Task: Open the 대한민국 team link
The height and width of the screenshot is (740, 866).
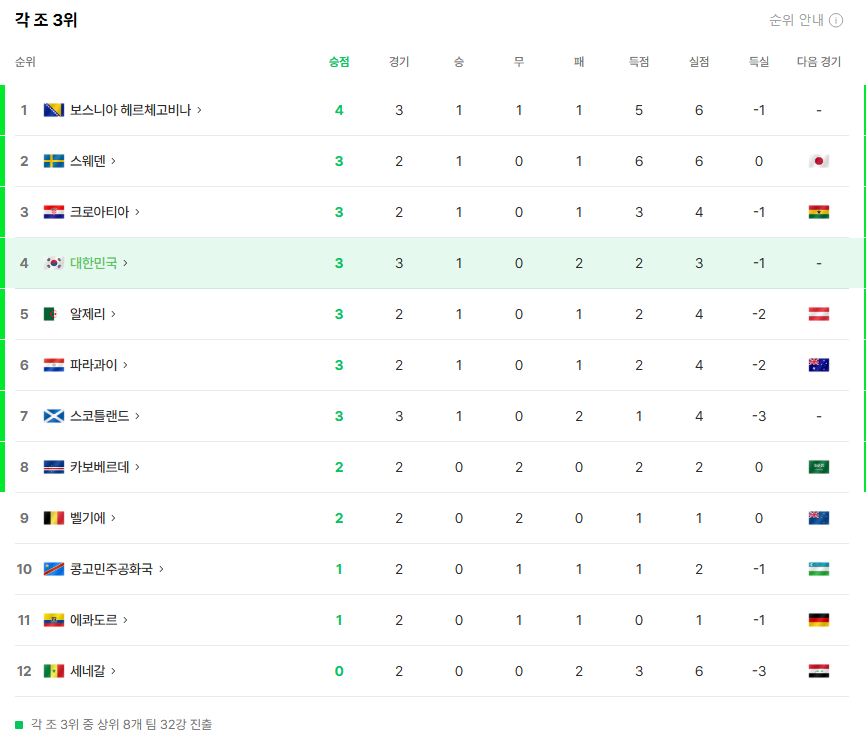Action: point(93,263)
